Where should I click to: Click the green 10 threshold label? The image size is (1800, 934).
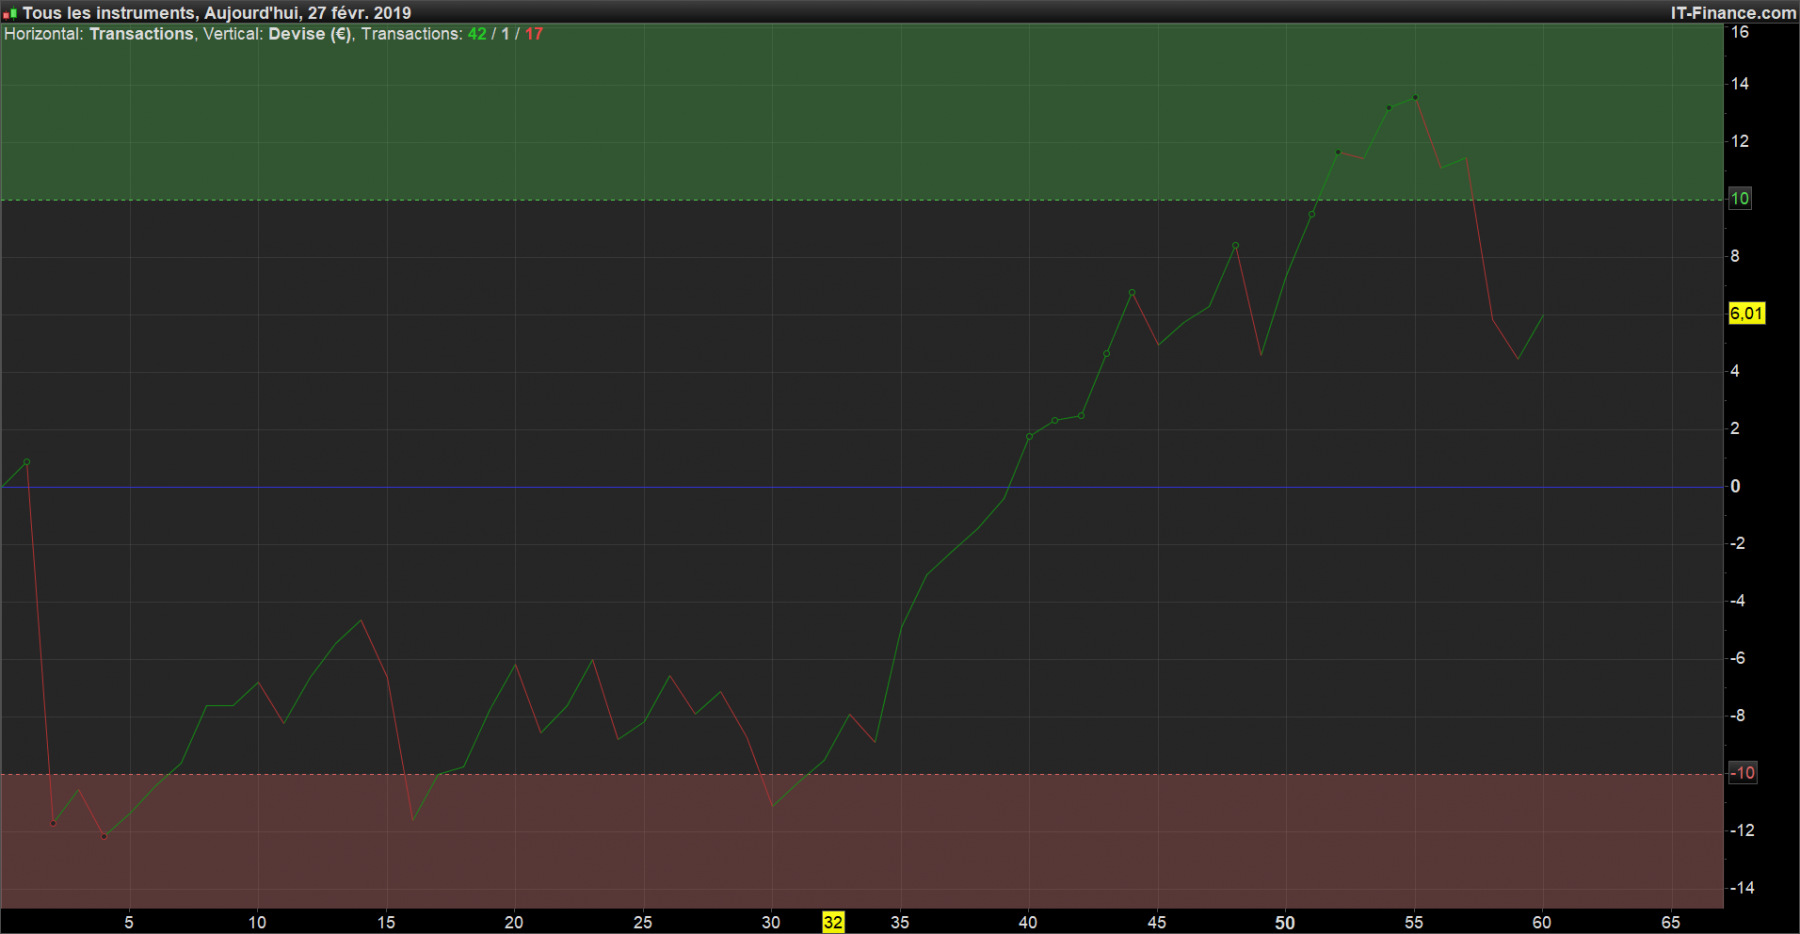[1739, 198]
